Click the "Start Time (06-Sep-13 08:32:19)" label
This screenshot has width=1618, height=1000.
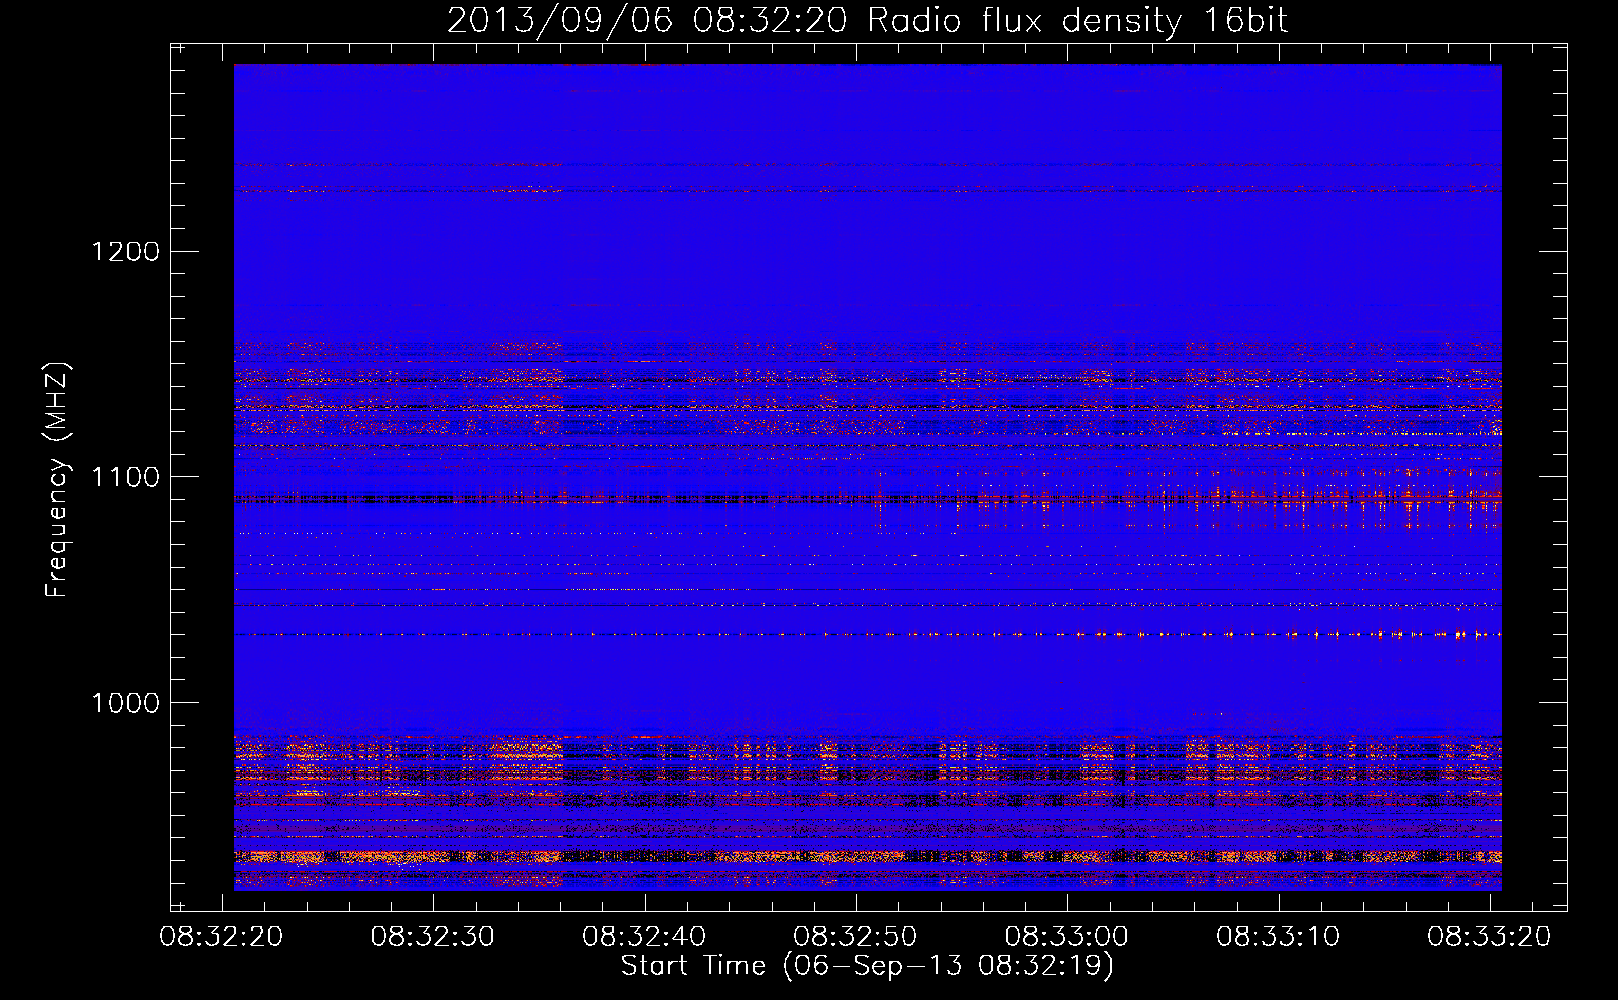pos(867,966)
